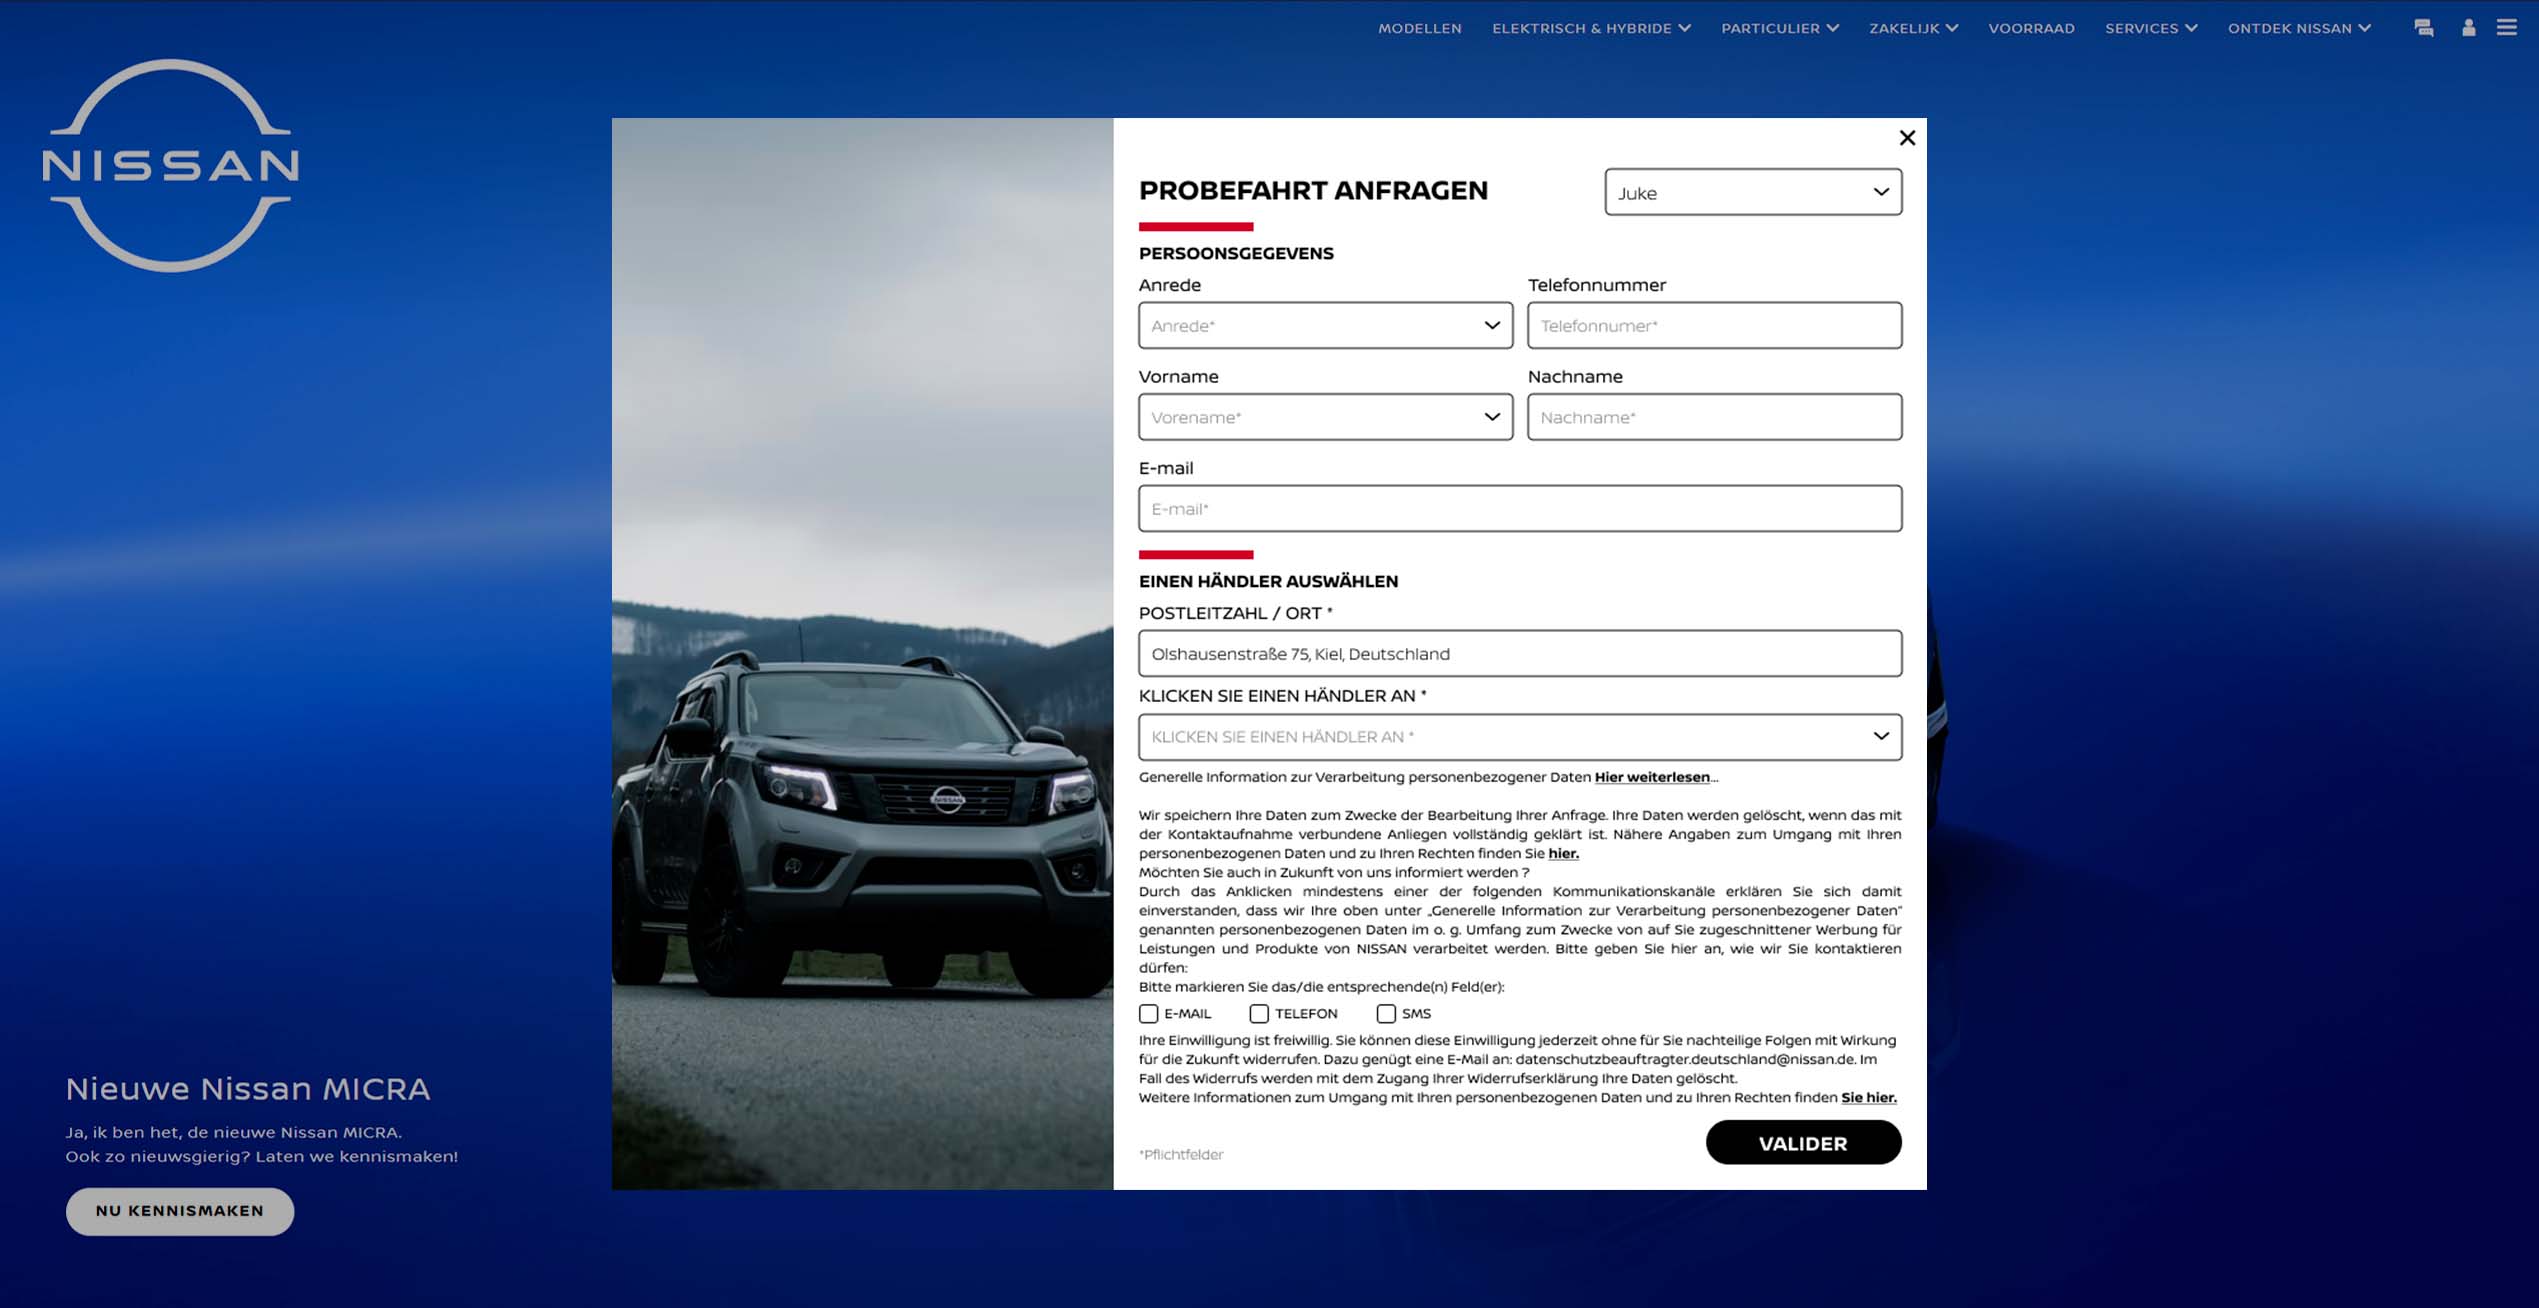Go to Voorraad in navigation

pyautogui.click(x=2031, y=28)
